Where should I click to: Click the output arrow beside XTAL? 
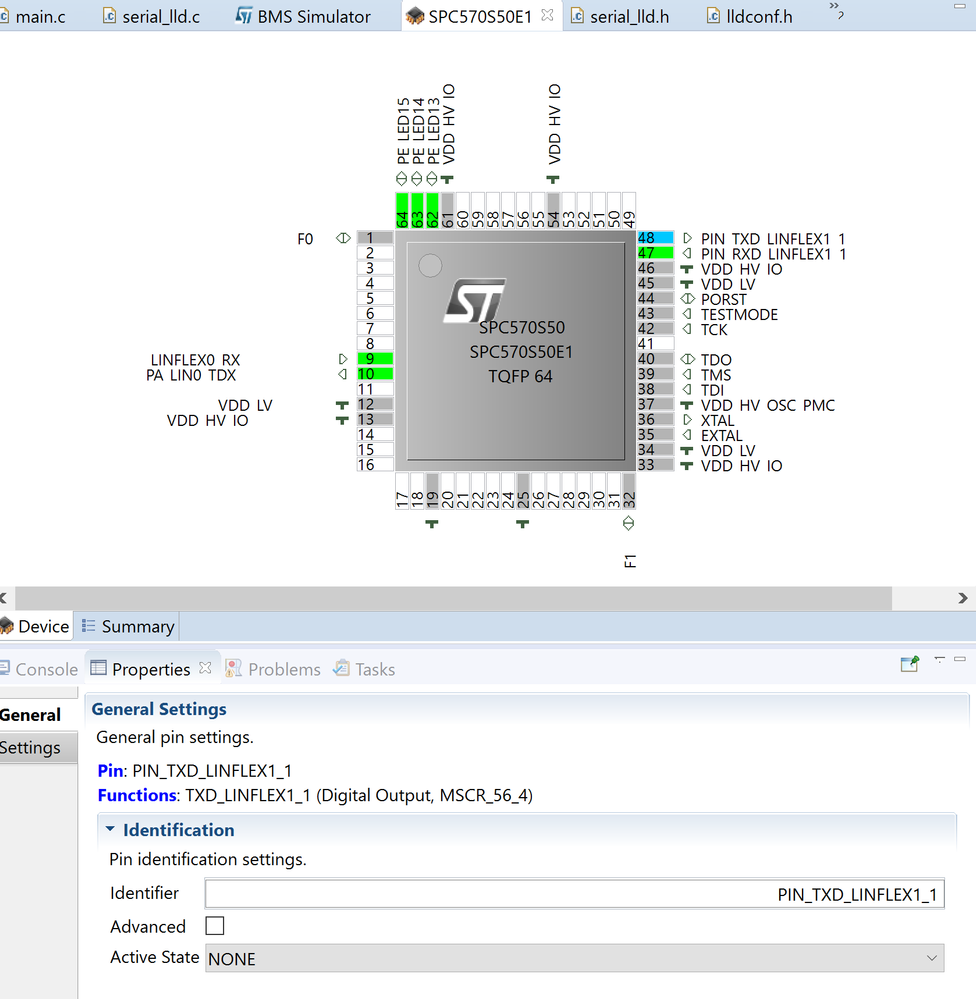pos(687,420)
